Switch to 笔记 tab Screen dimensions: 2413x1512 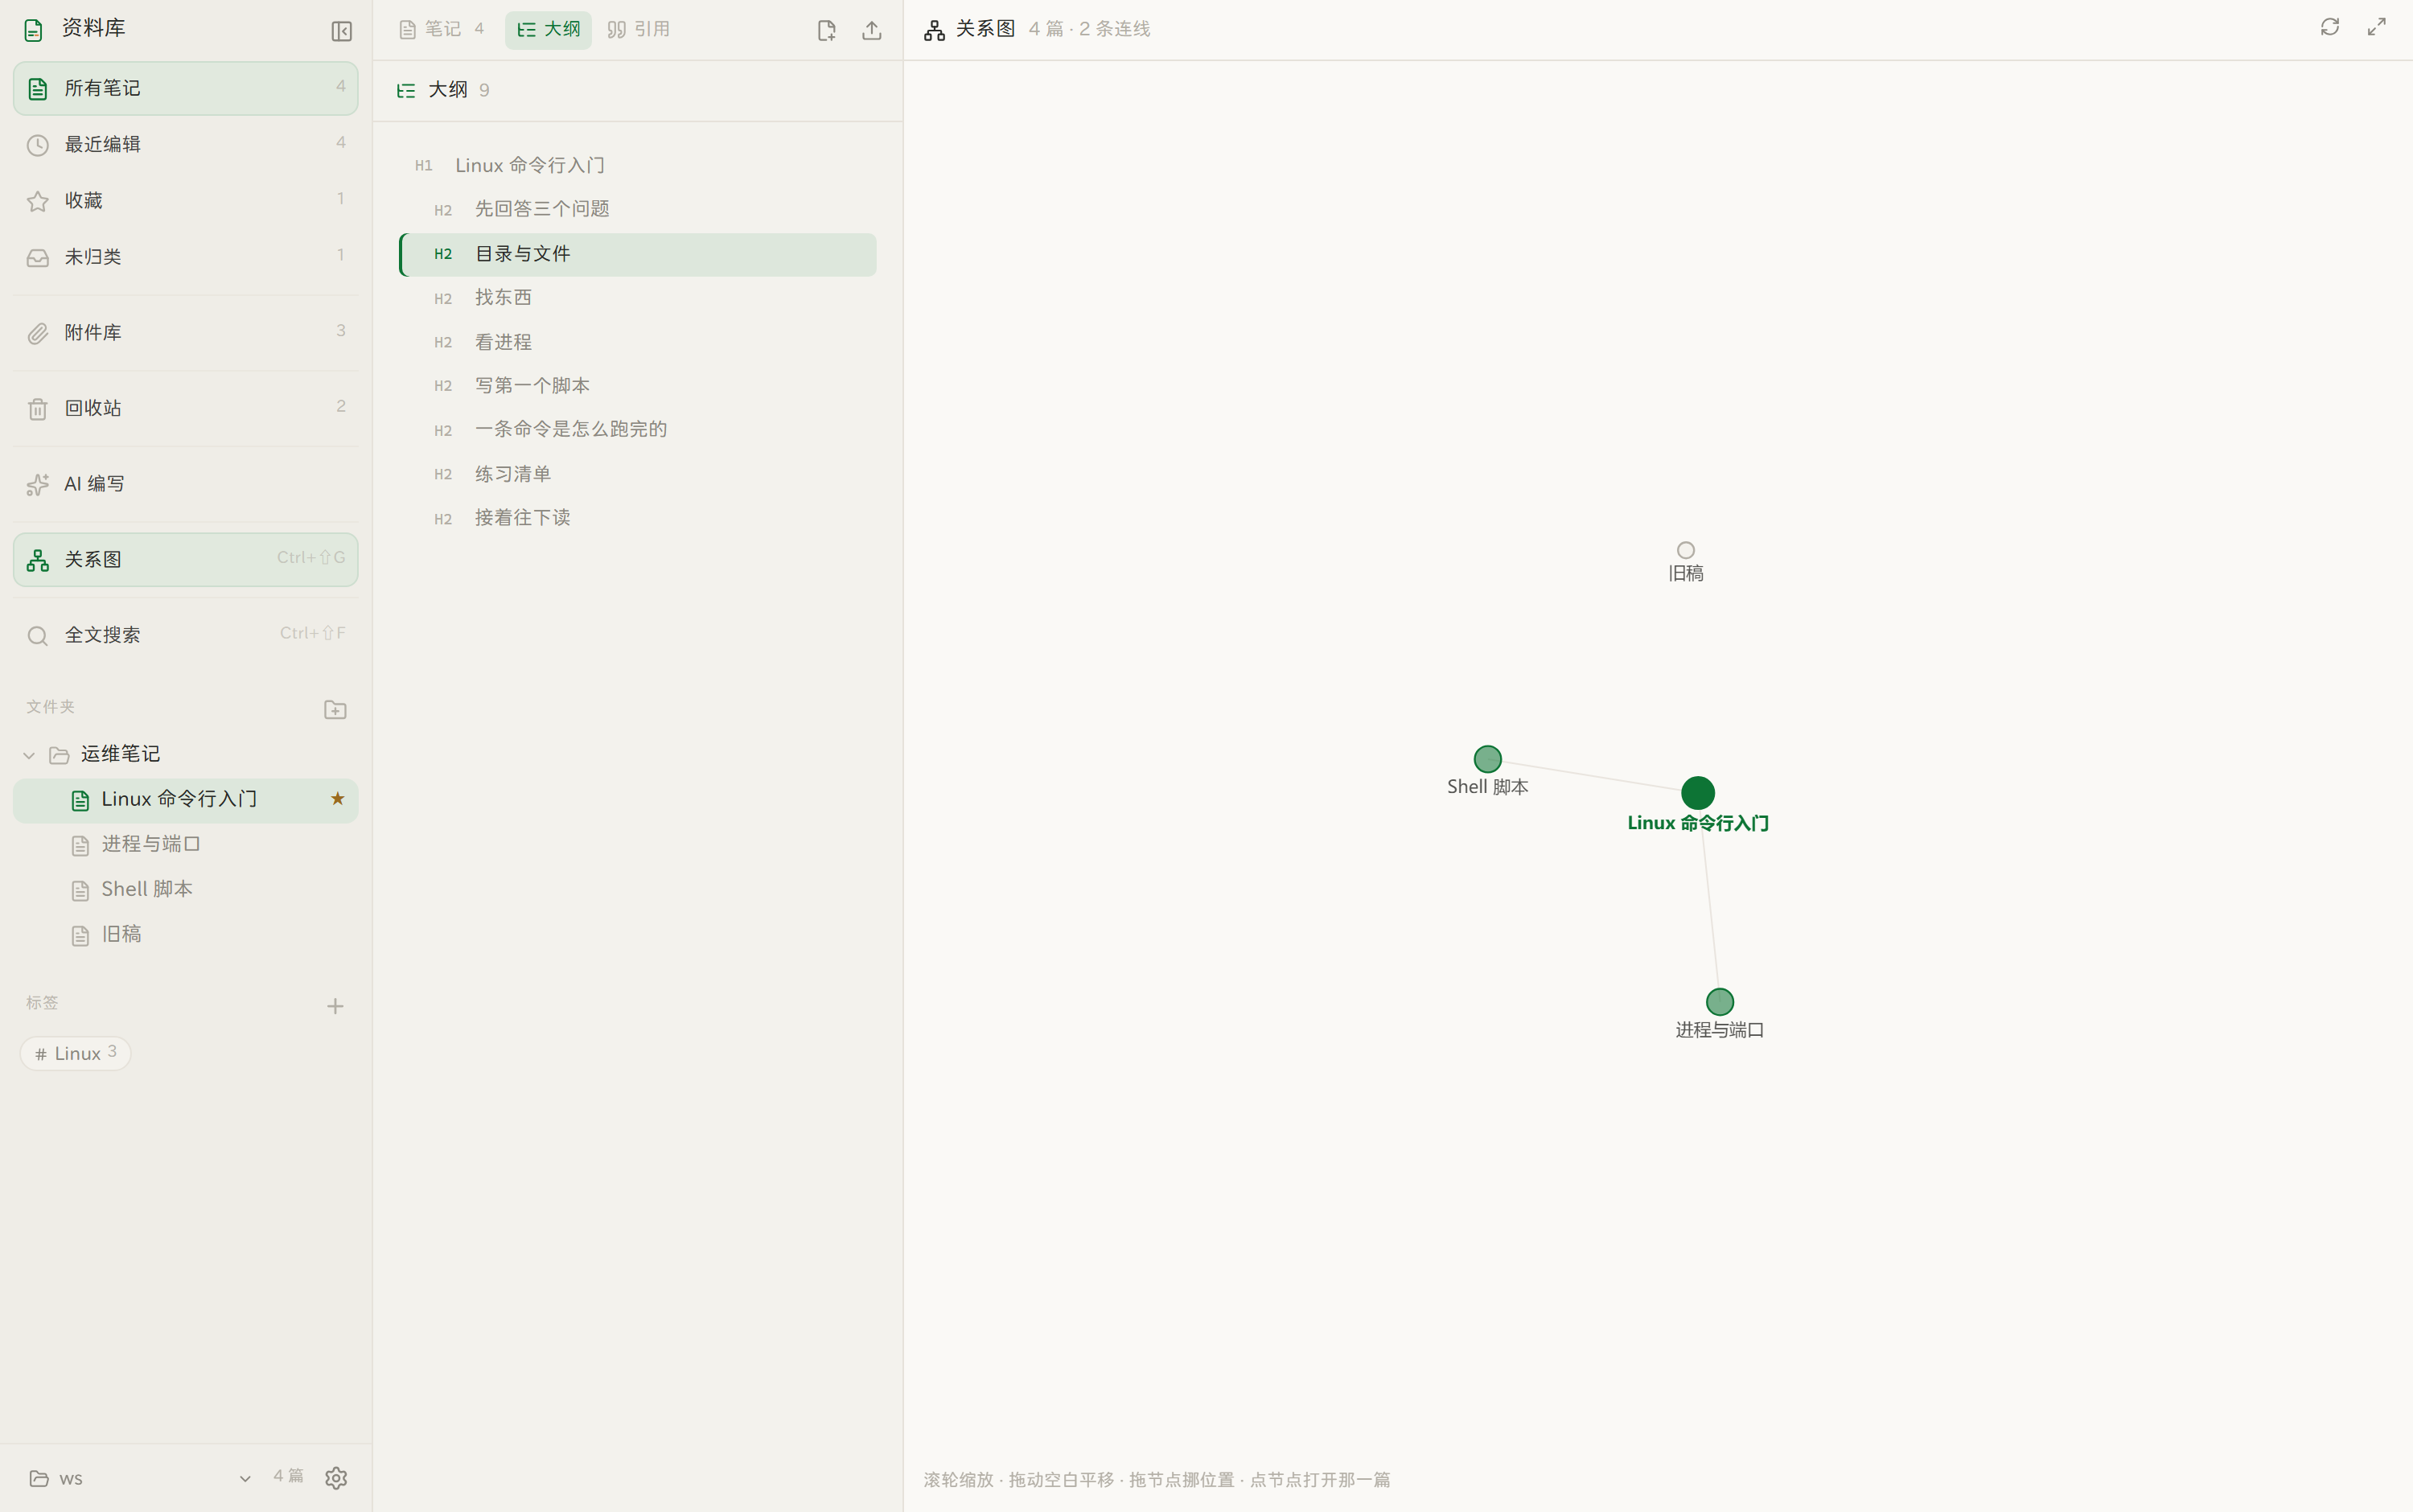click(442, 29)
